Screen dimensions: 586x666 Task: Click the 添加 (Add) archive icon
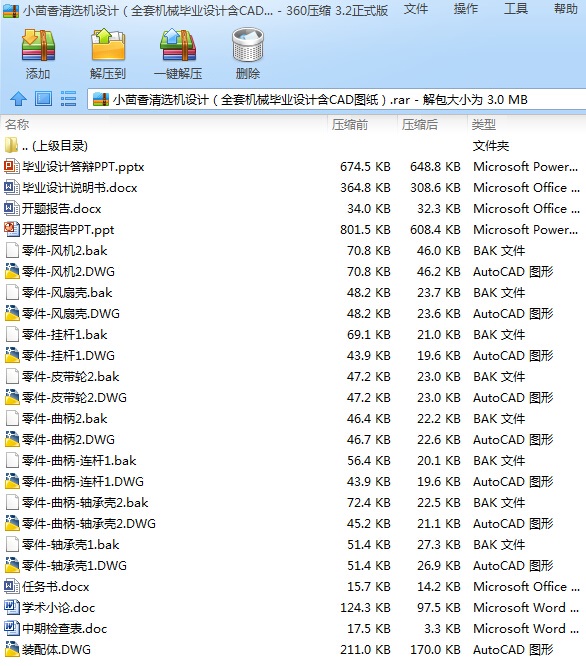tap(38, 45)
